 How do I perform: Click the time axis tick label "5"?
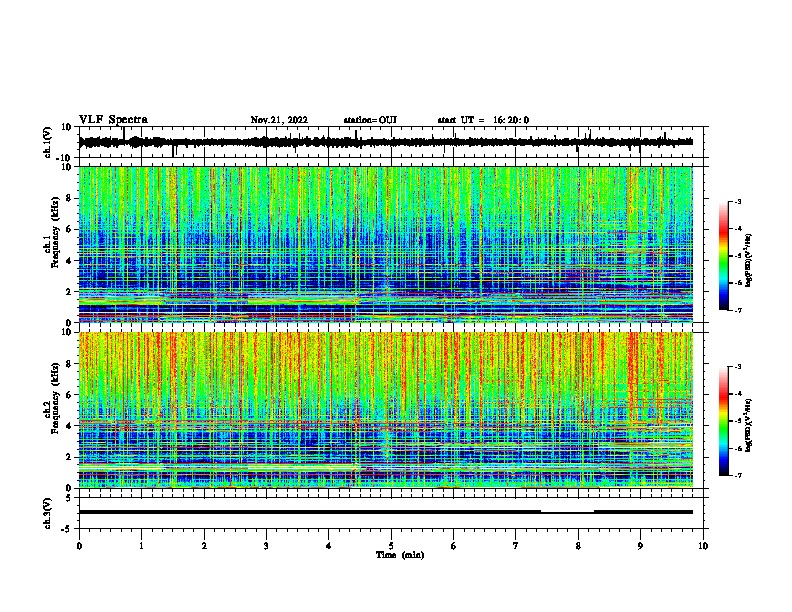391,546
